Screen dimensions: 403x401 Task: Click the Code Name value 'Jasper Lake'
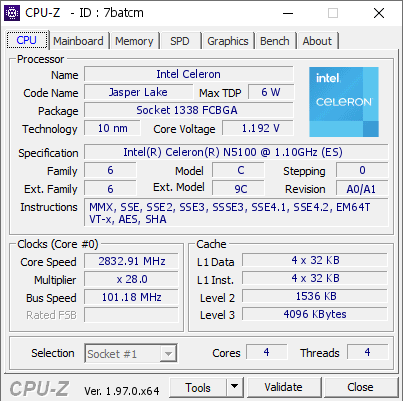click(138, 92)
